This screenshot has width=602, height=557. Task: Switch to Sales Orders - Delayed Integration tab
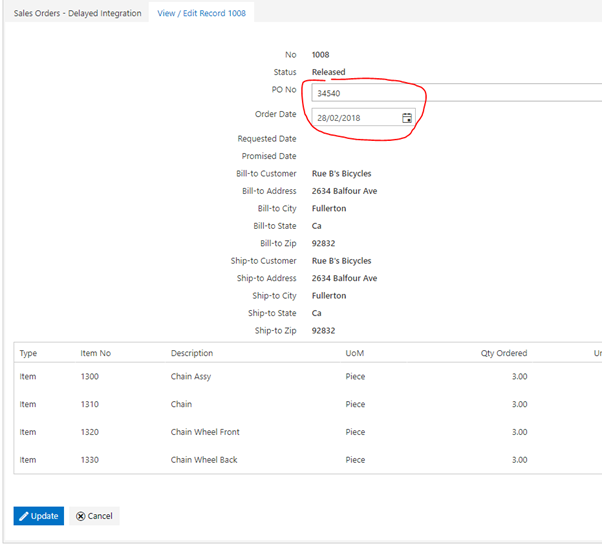click(x=78, y=13)
